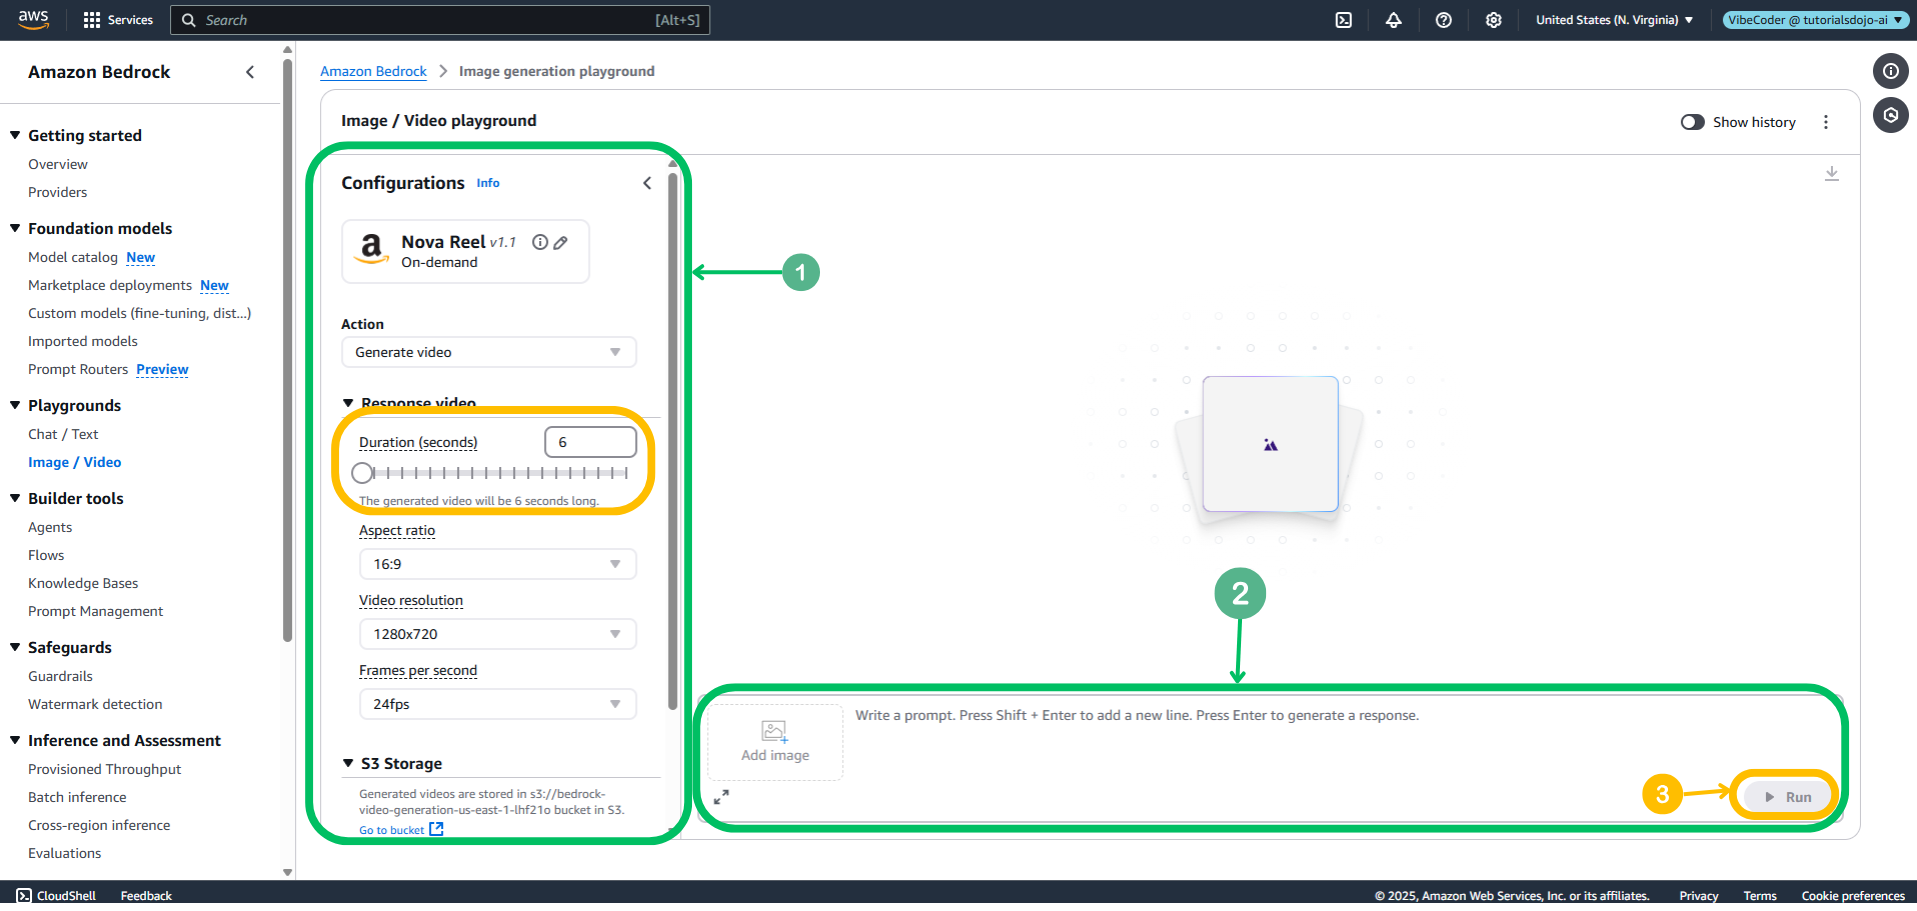Collapse the Amazon Bedrock sidebar
1917x911 pixels.
(x=250, y=72)
